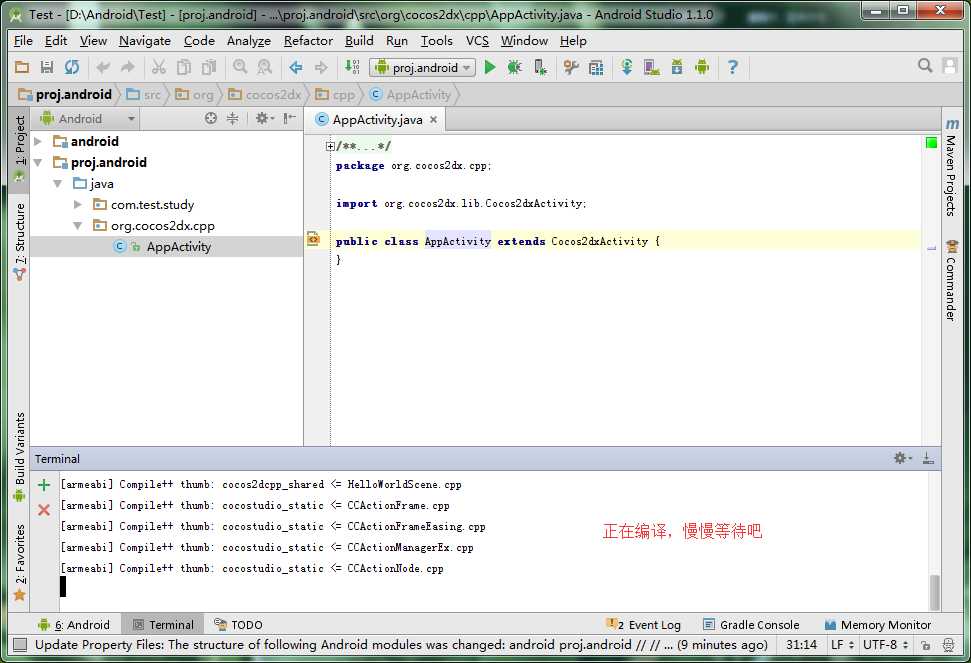The height and width of the screenshot is (663, 971).
Task: Toggle the tool window quick-access icon in status bar
Action: pyautogui.click(x=20, y=645)
